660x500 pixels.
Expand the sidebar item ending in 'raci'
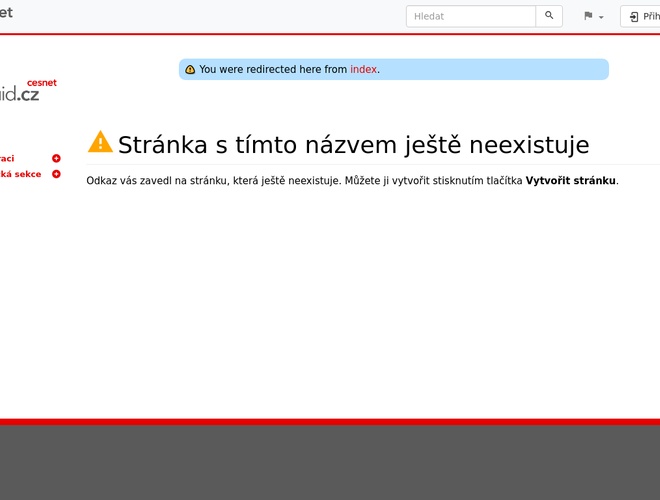point(56,158)
